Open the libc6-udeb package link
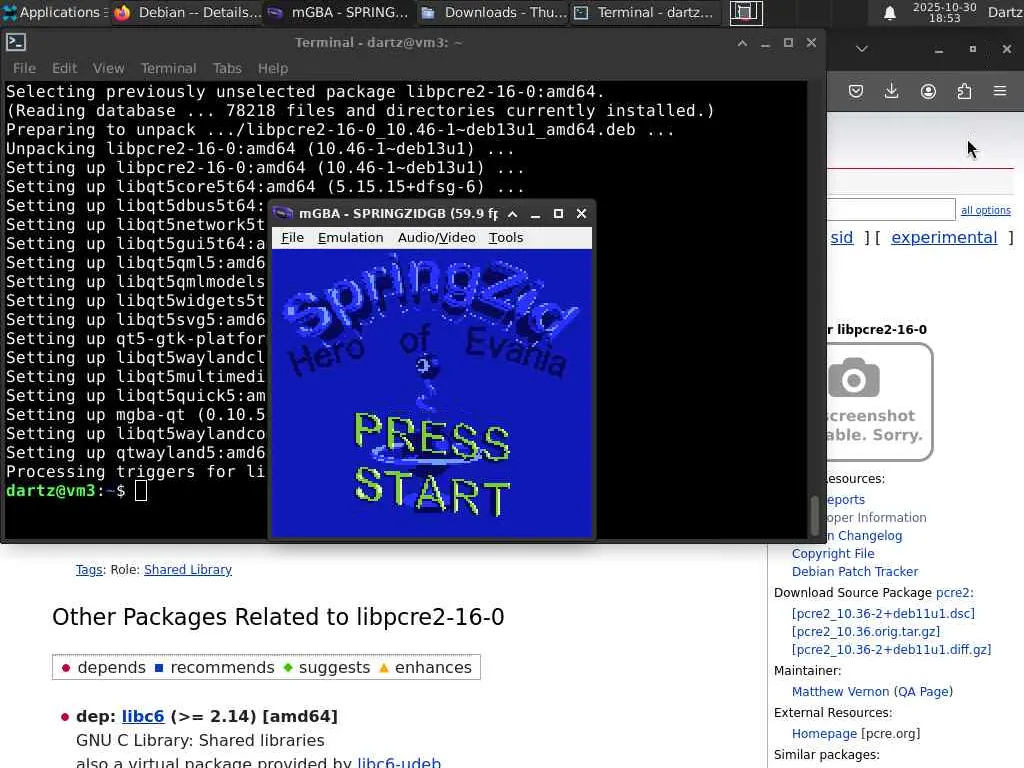The height and width of the screenshot is (768, 1024). pos(399,763)
